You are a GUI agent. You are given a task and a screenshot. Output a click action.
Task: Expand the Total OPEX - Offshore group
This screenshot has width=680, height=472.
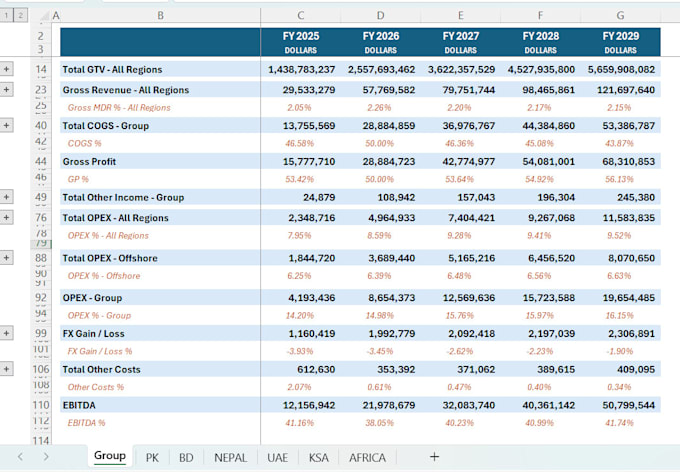7,257
